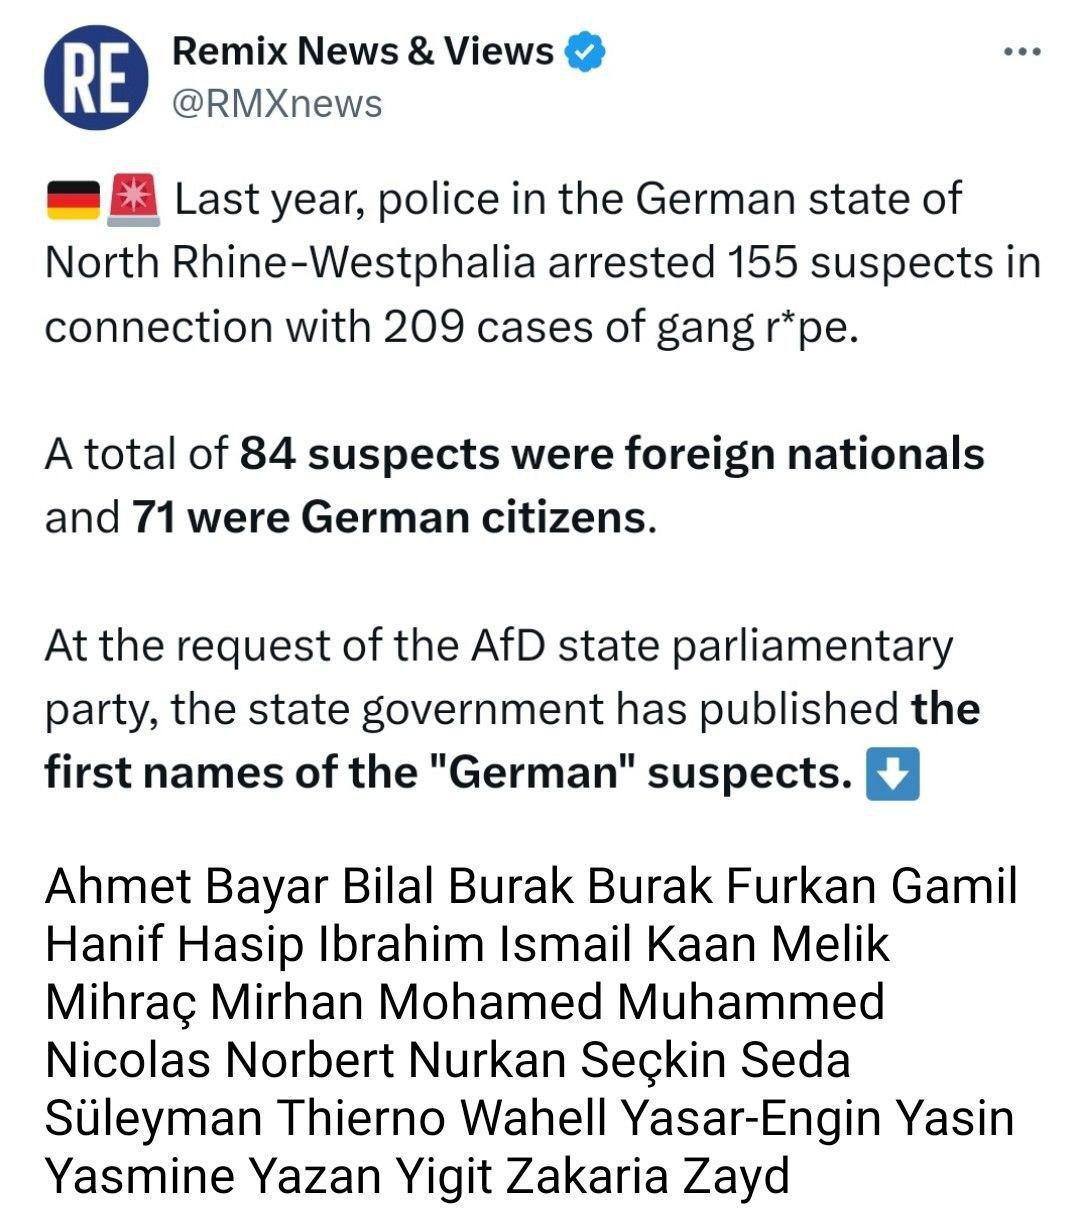The width and height of the screenshot is (1080, 1229).
Task: Open the three-dot more options menu
Action: [1022, 52]
